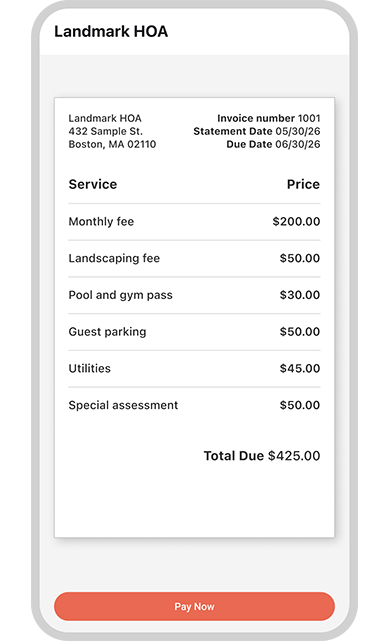Select the Invoice number 1001 text

click(x=269, y=118)
